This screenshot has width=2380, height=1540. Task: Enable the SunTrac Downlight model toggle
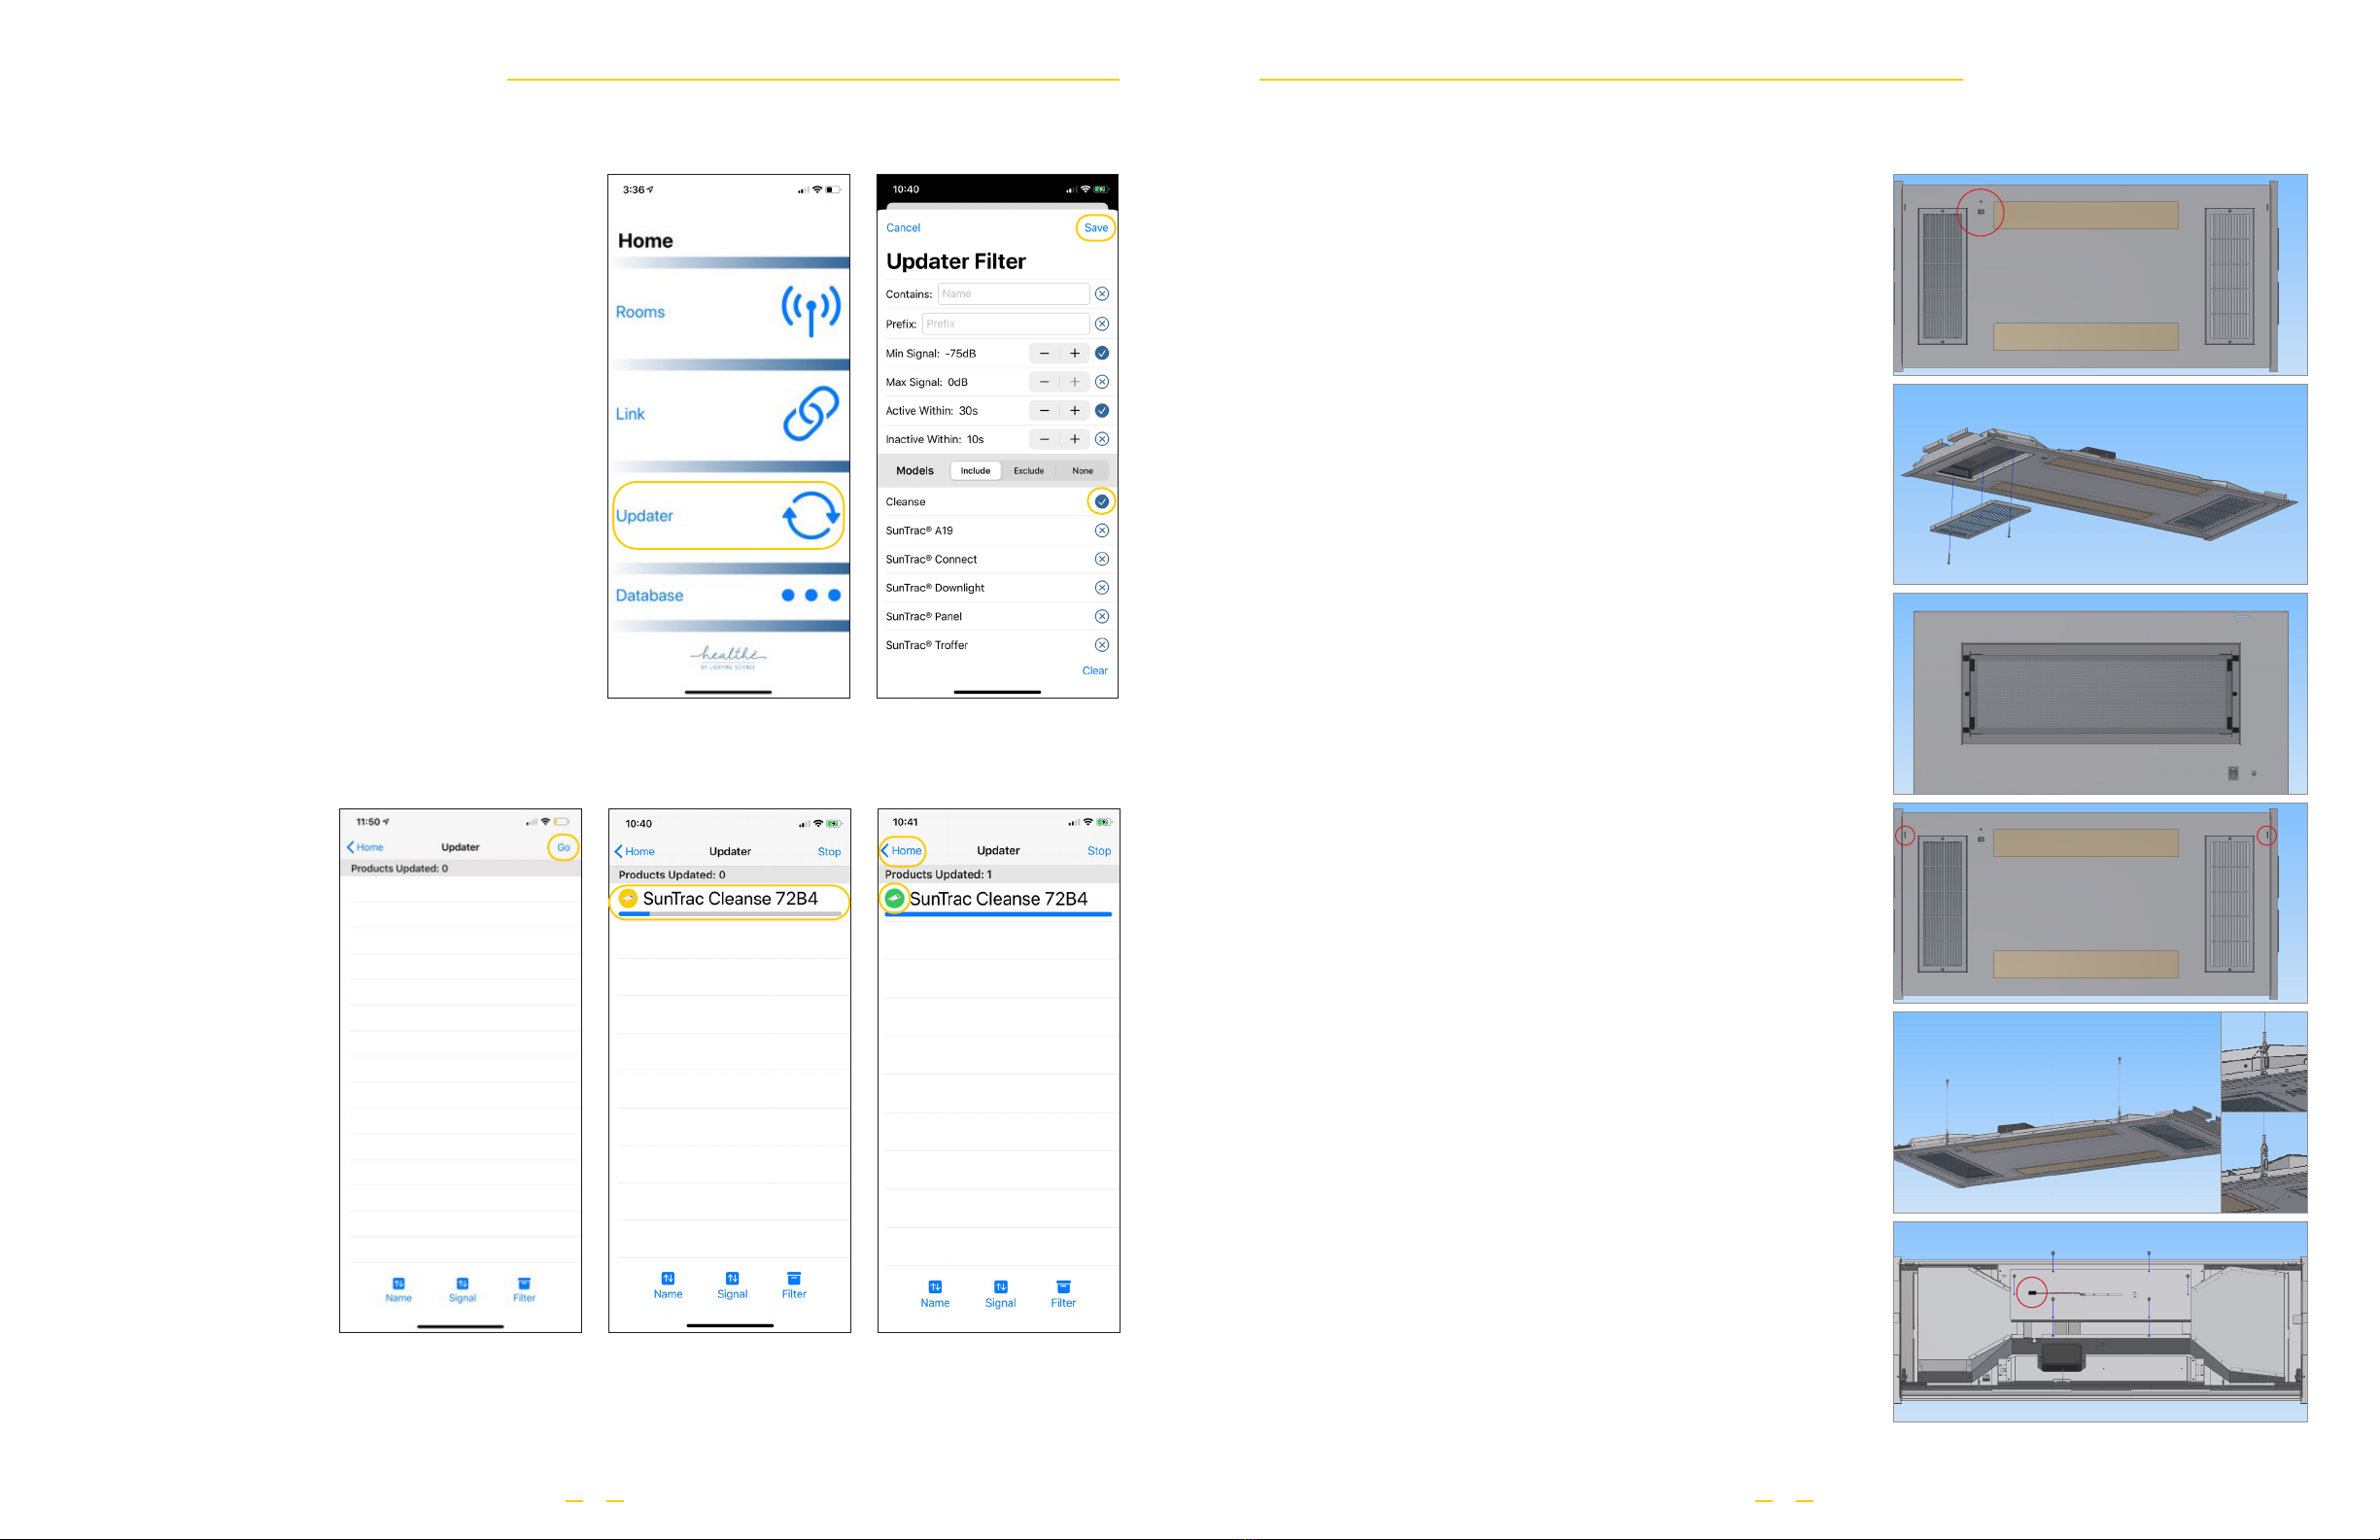(1101, 588)
